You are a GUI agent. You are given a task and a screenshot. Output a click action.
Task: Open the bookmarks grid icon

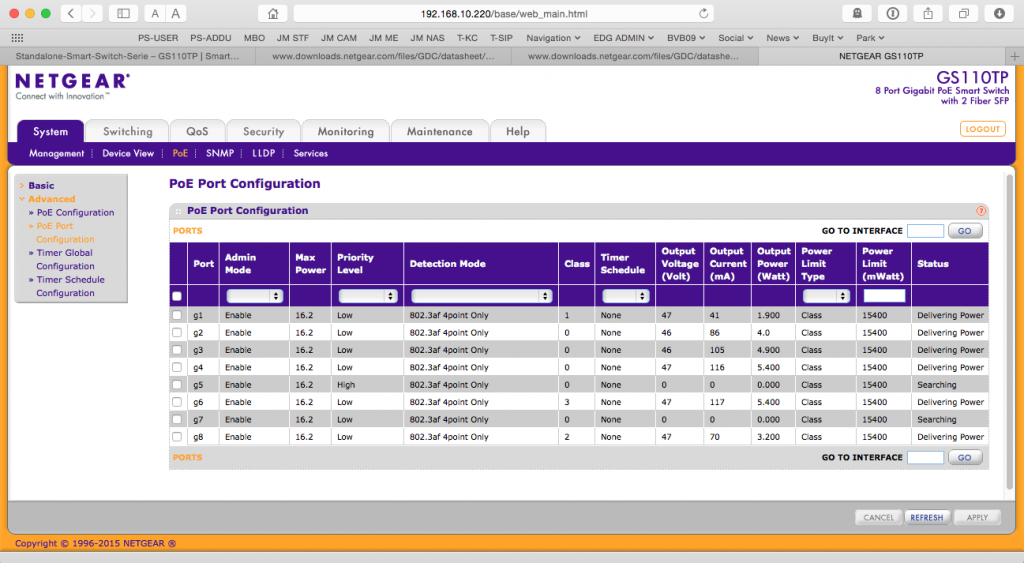[18, 38]
